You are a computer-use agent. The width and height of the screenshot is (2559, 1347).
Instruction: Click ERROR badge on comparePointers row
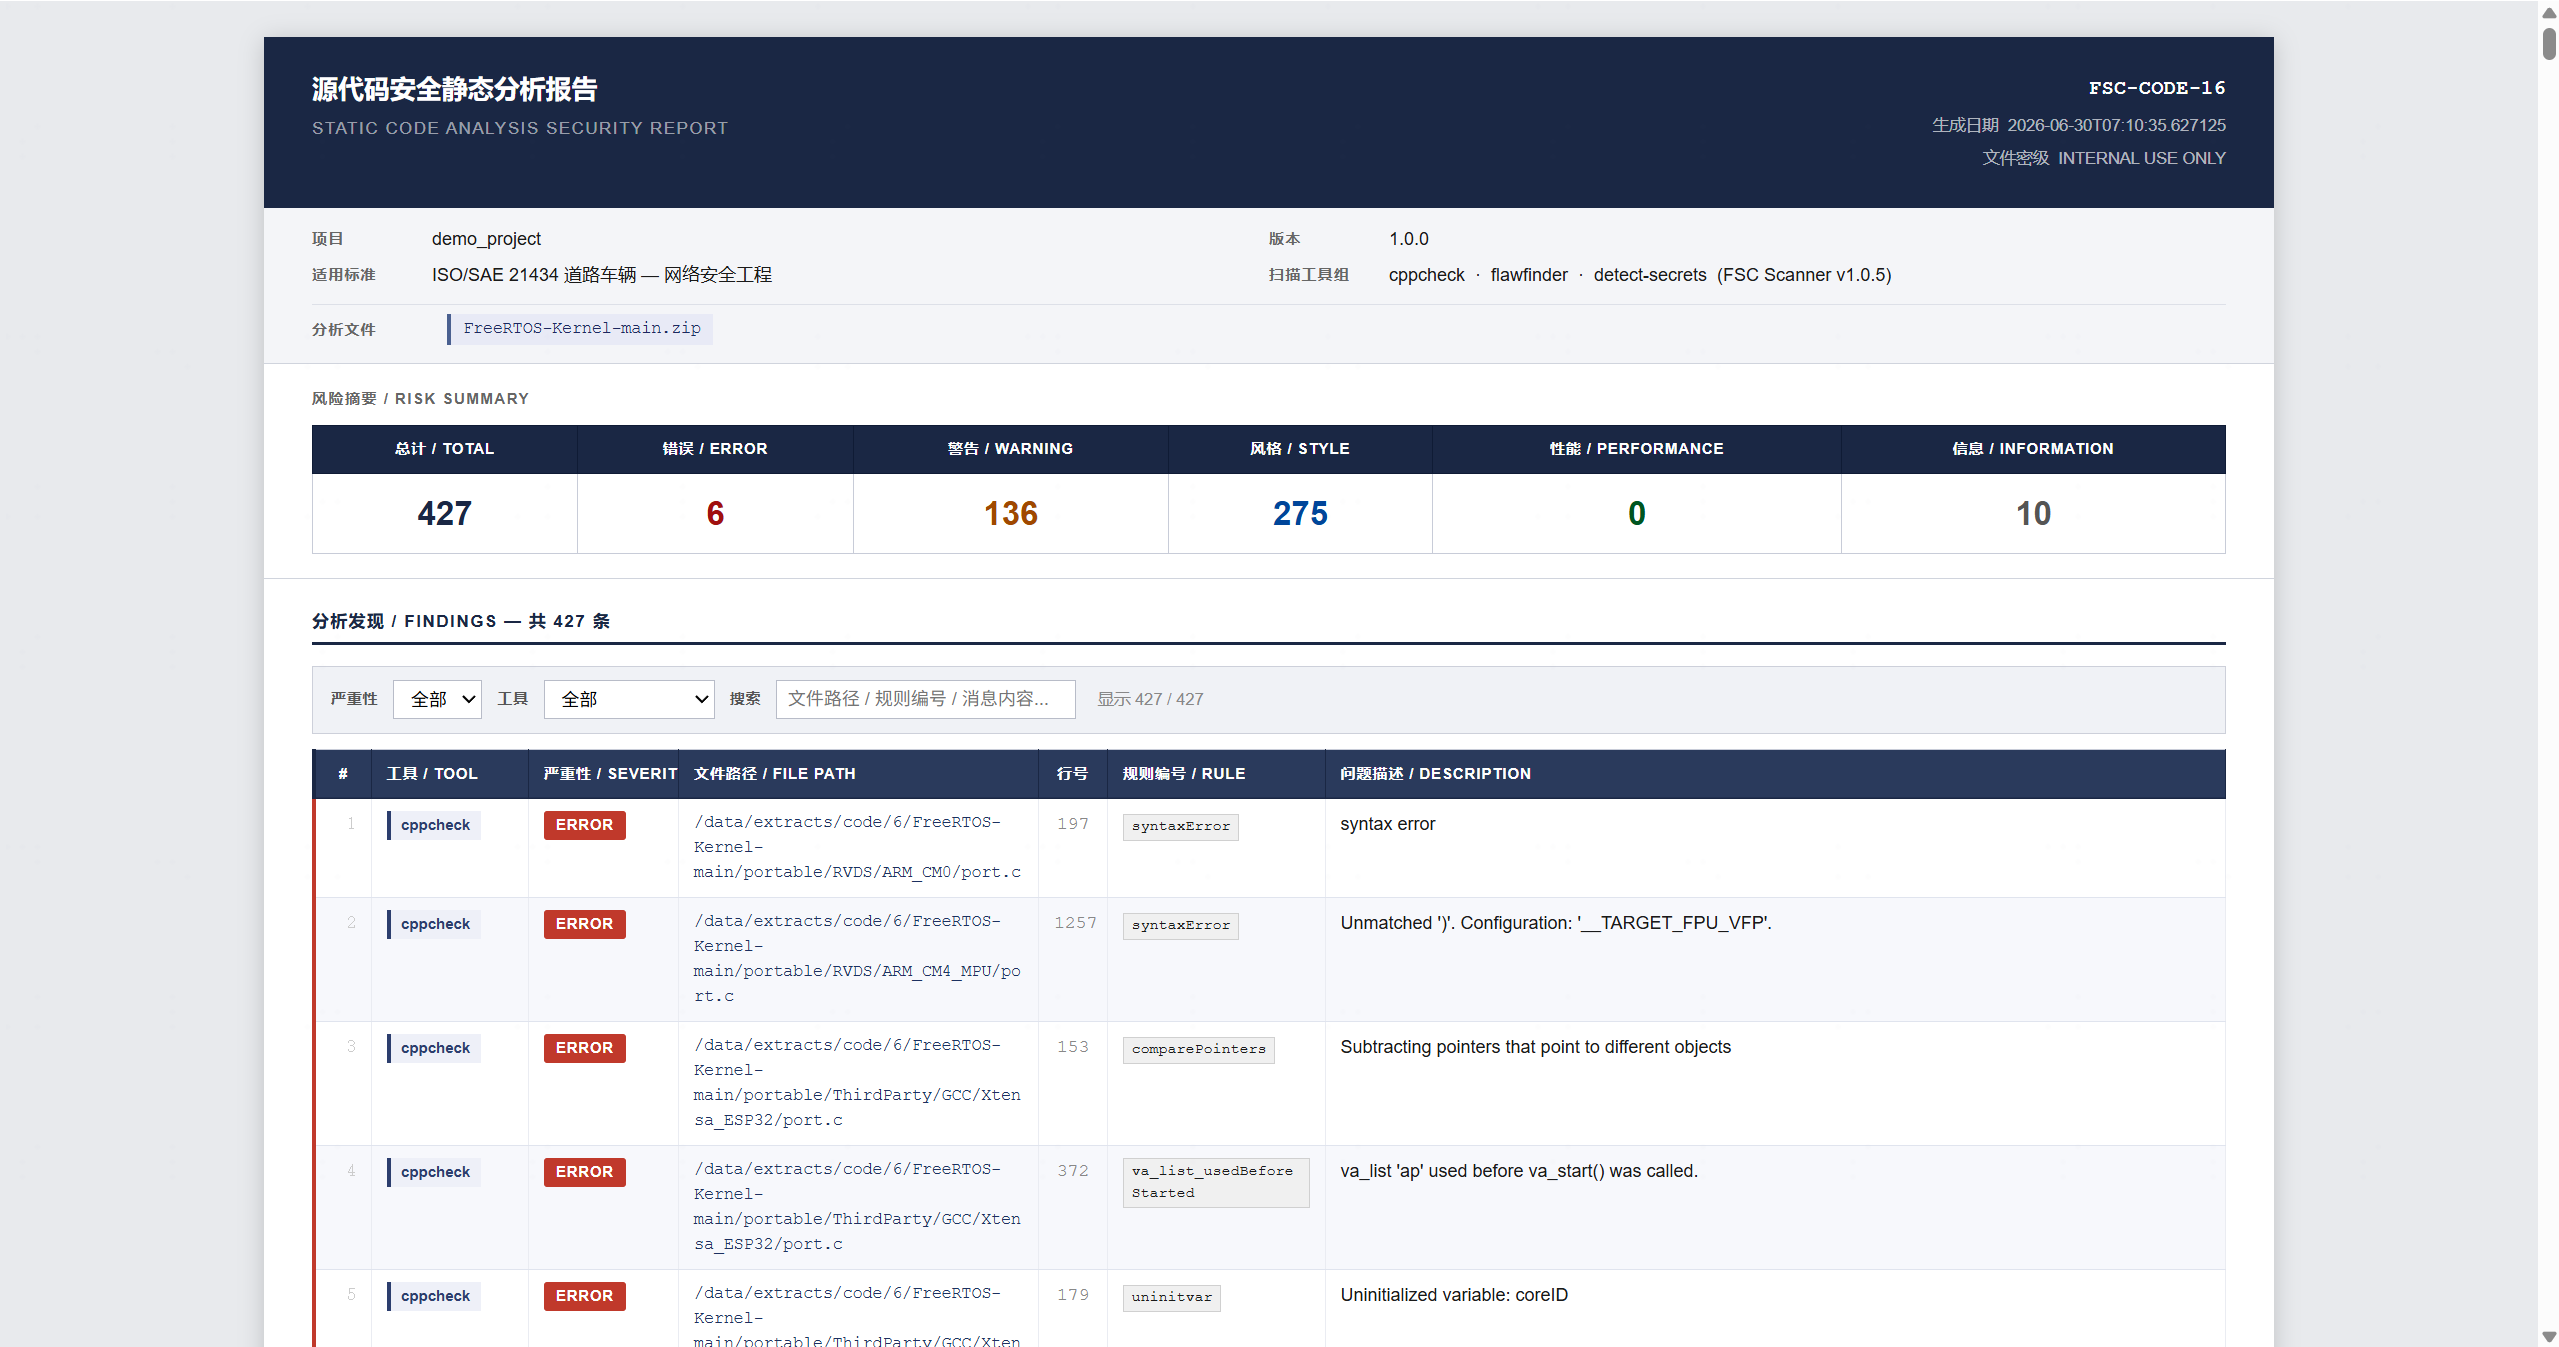[584, 1048]
